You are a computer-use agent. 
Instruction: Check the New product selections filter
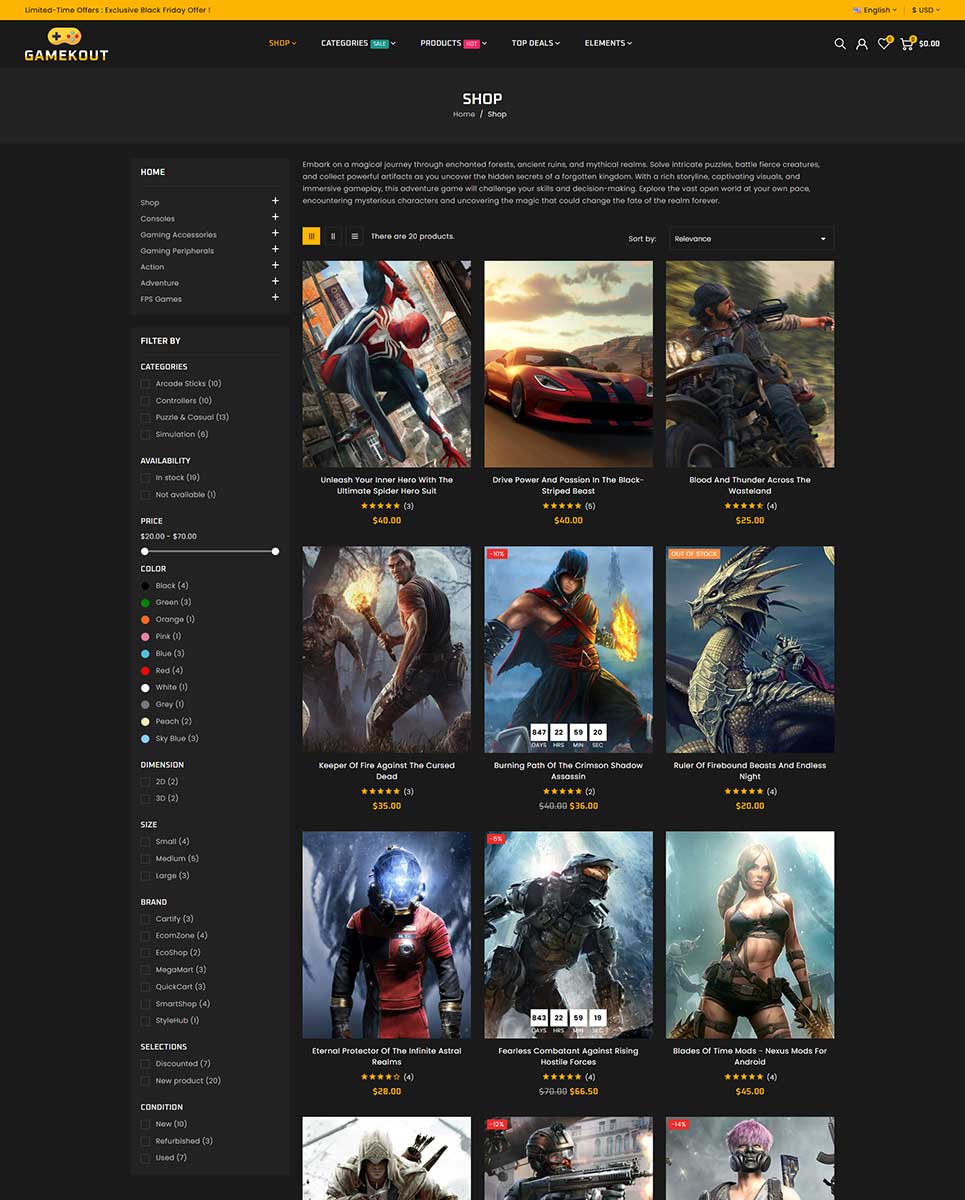click(x=145, y=1081)
